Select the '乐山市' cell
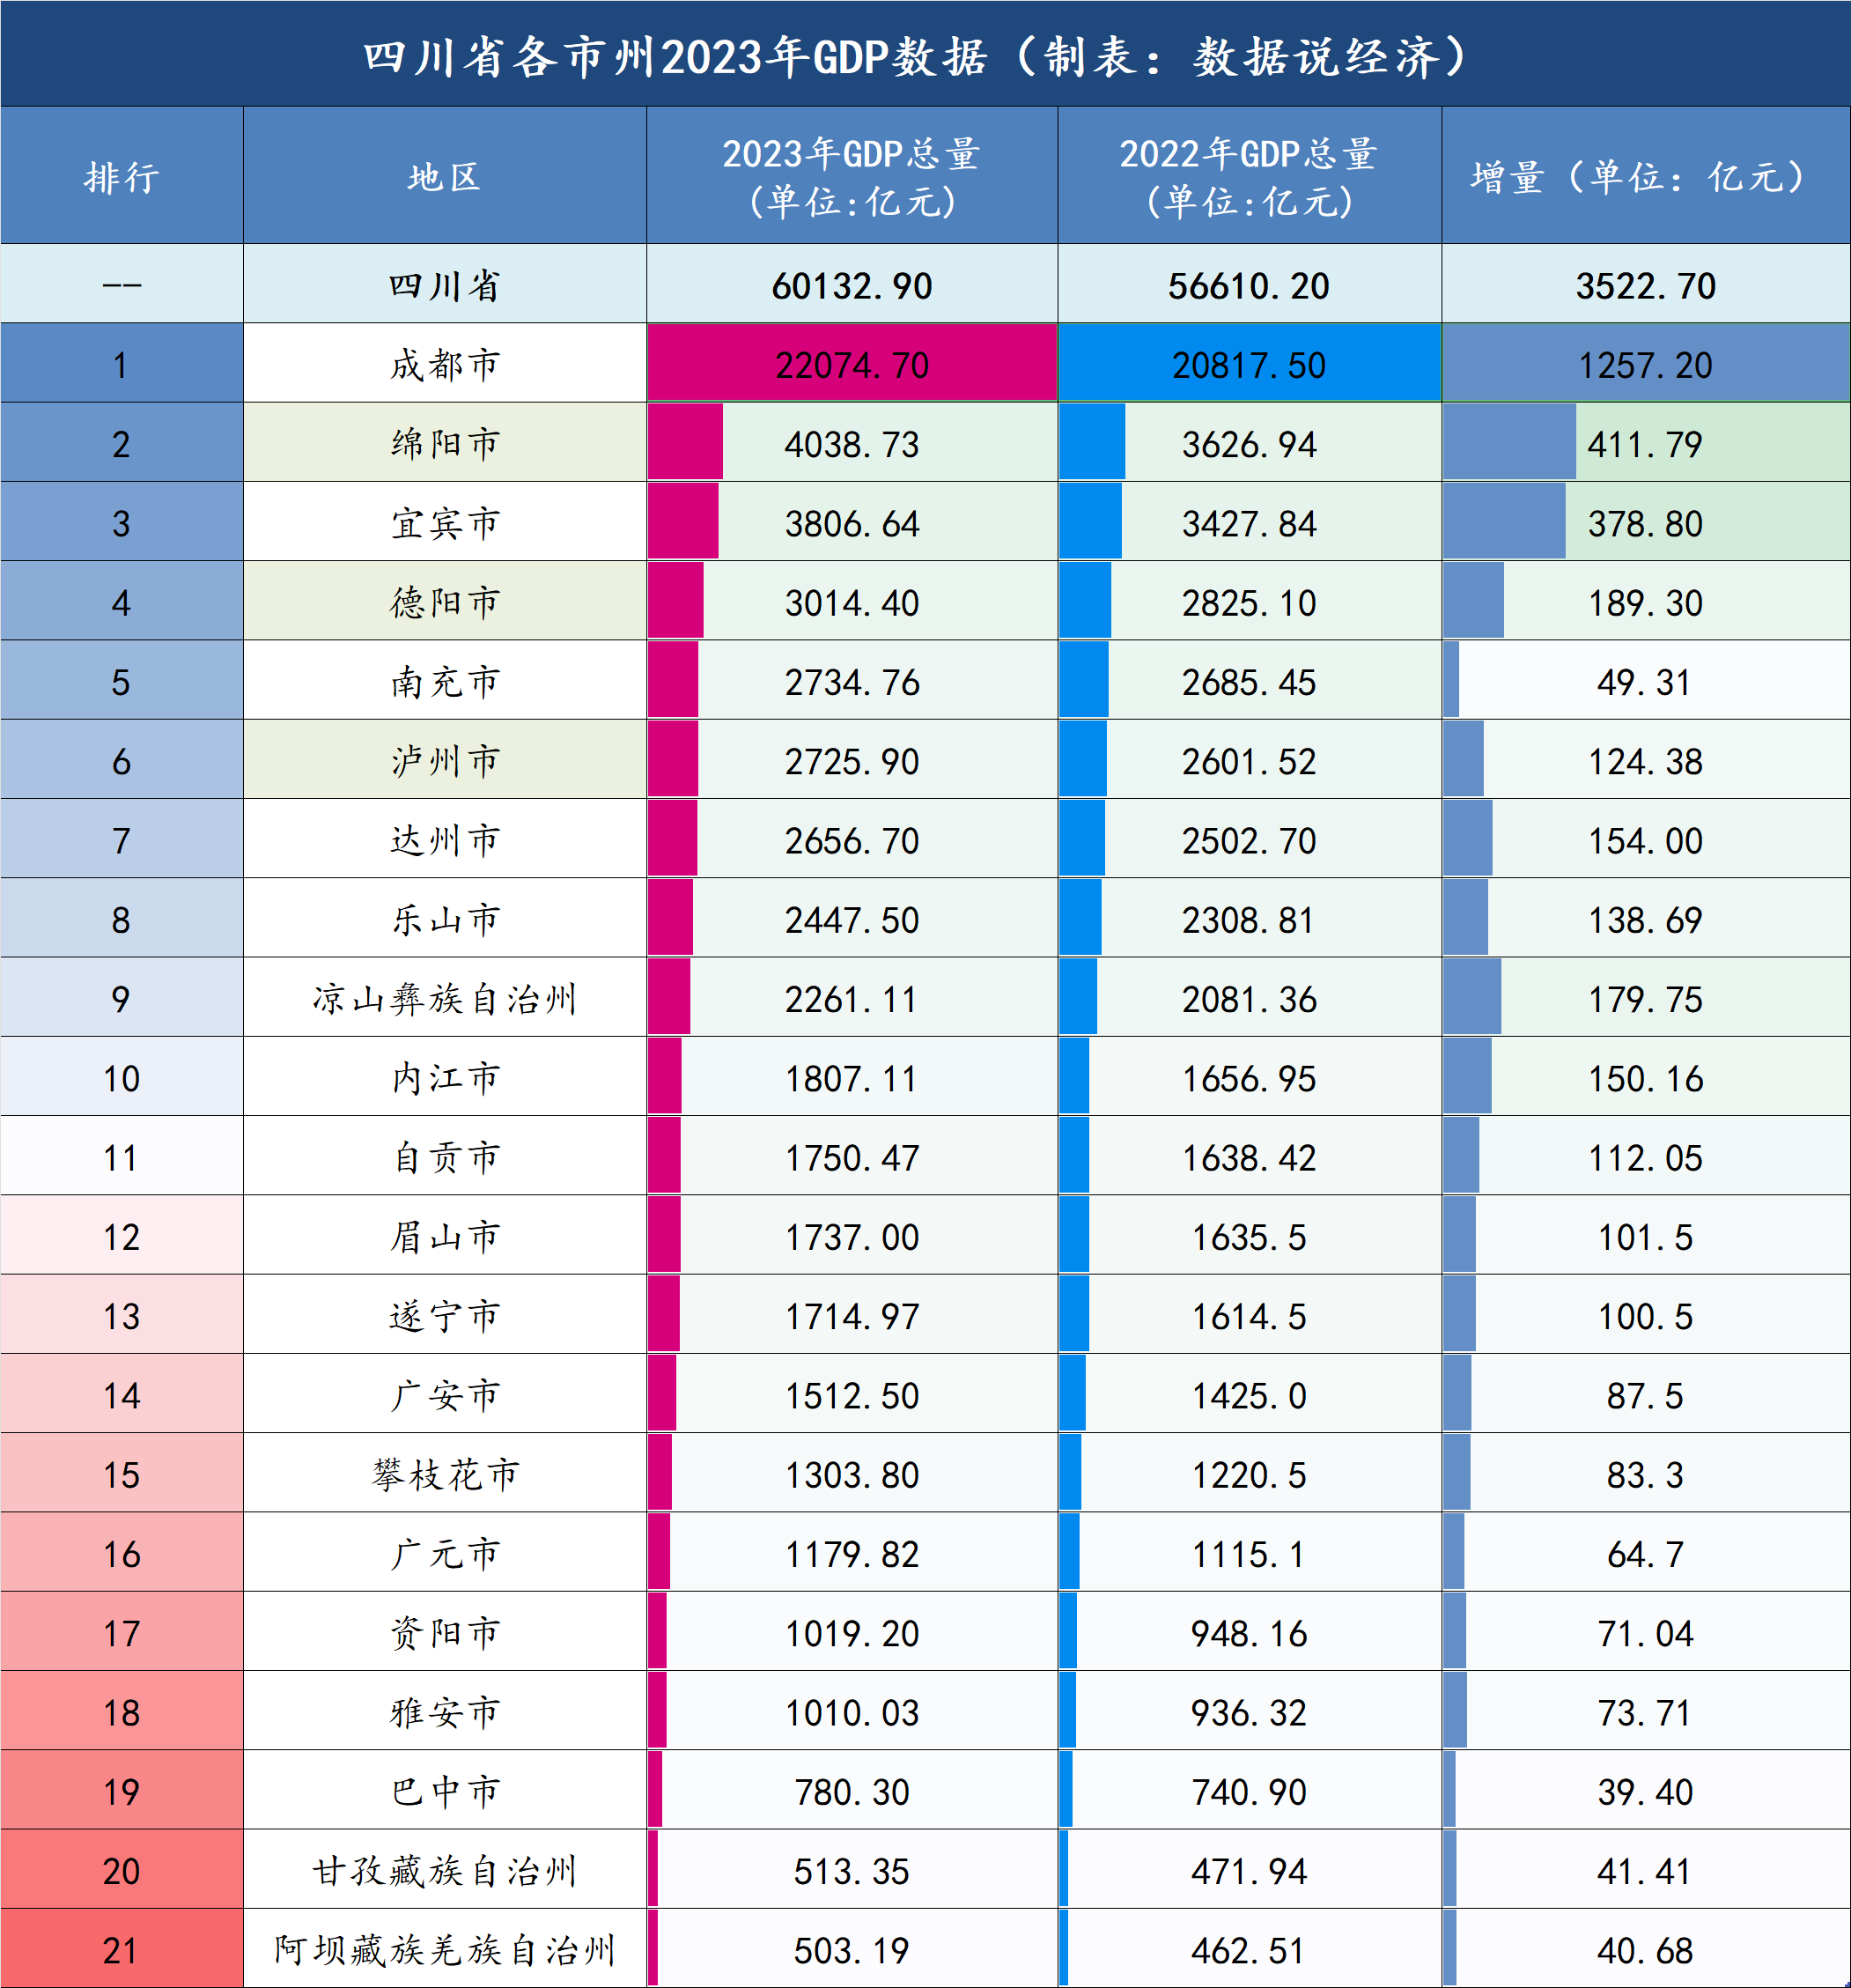 [x=444, y=919]
